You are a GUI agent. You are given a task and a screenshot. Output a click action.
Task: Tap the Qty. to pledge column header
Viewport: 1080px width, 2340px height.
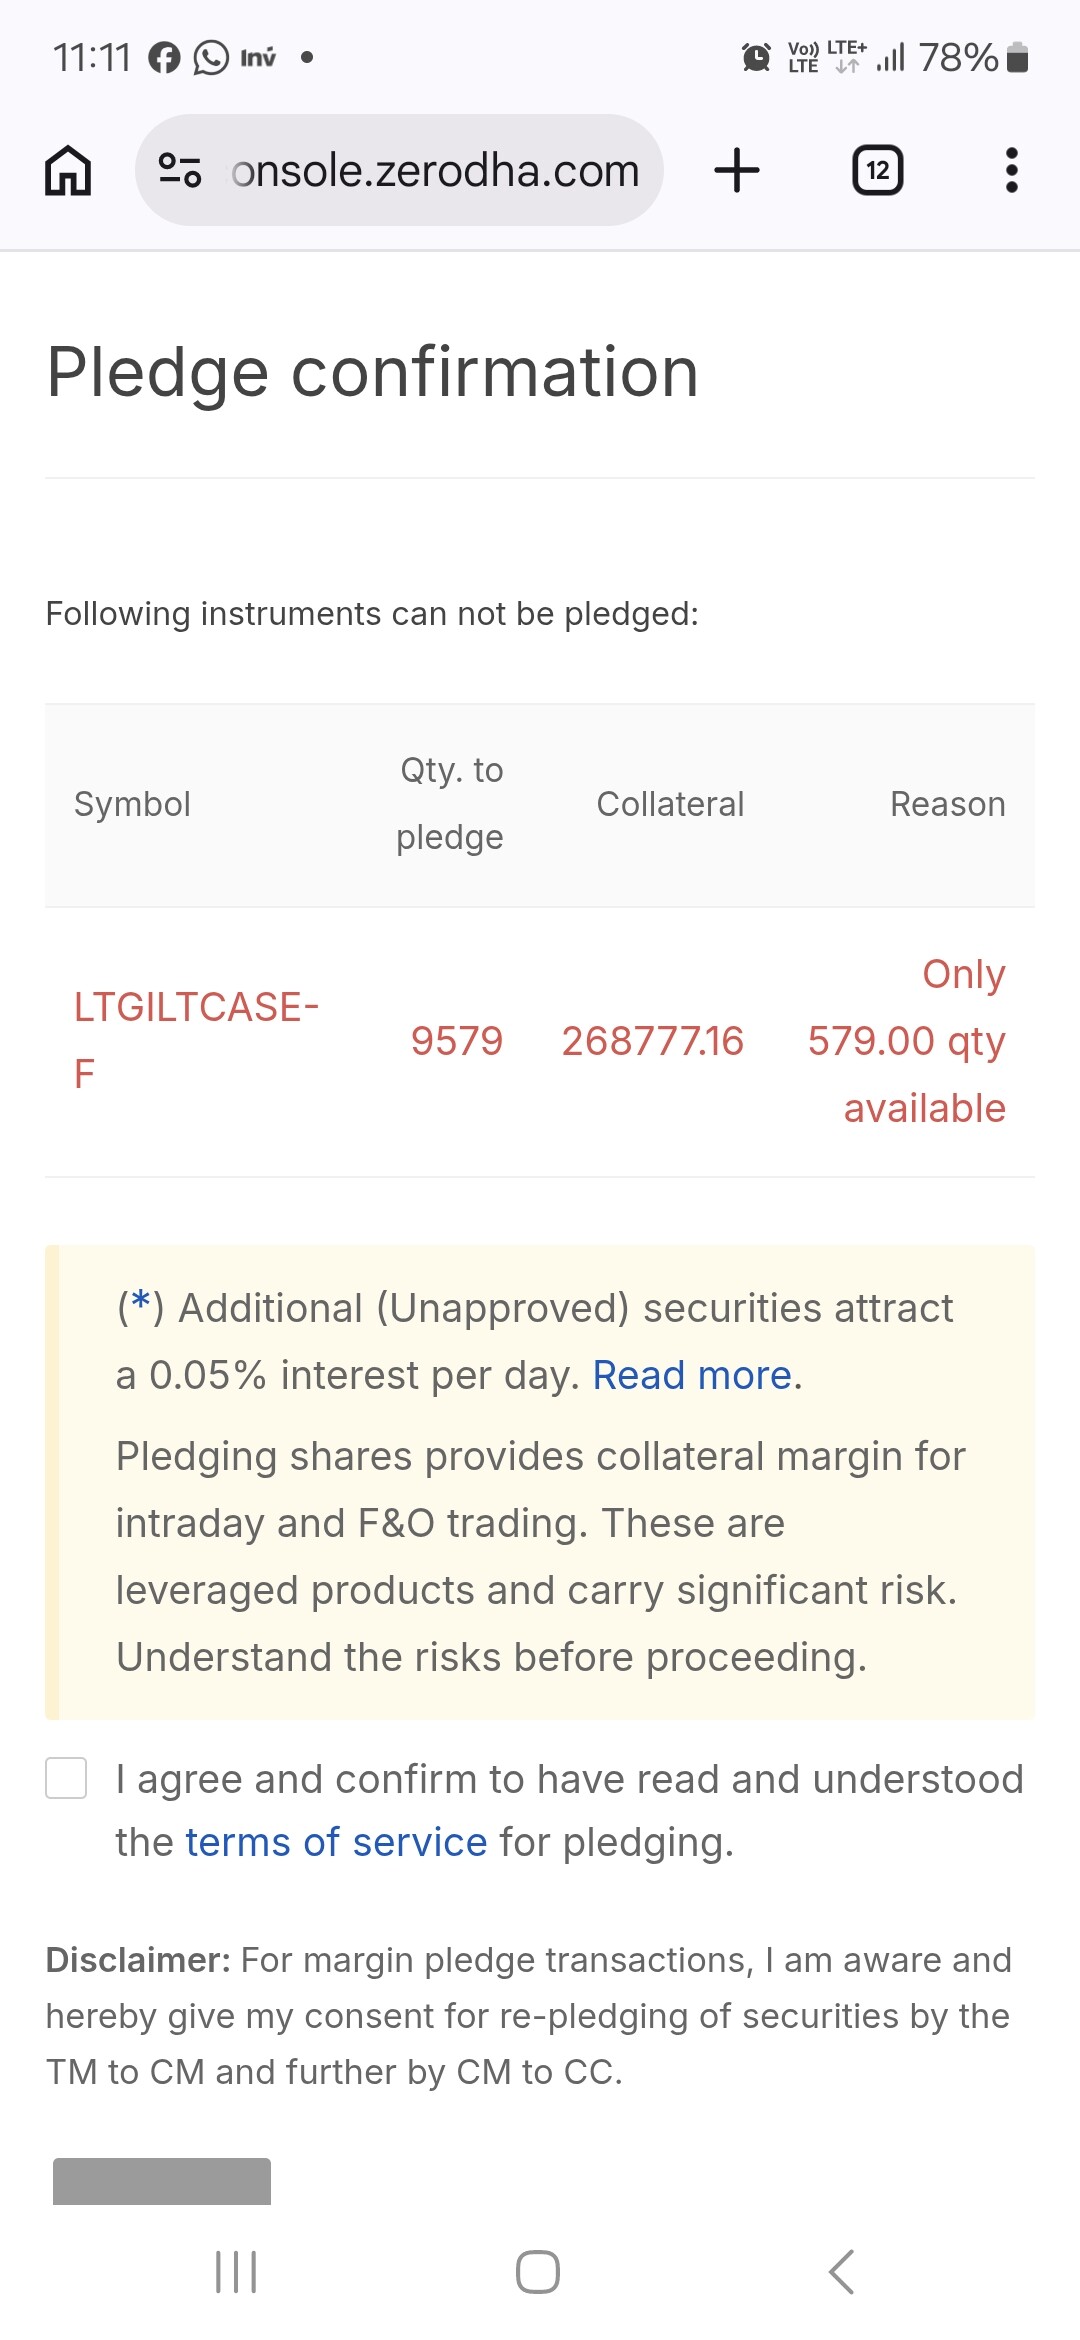pyautogui.click(x=450, y=804)
